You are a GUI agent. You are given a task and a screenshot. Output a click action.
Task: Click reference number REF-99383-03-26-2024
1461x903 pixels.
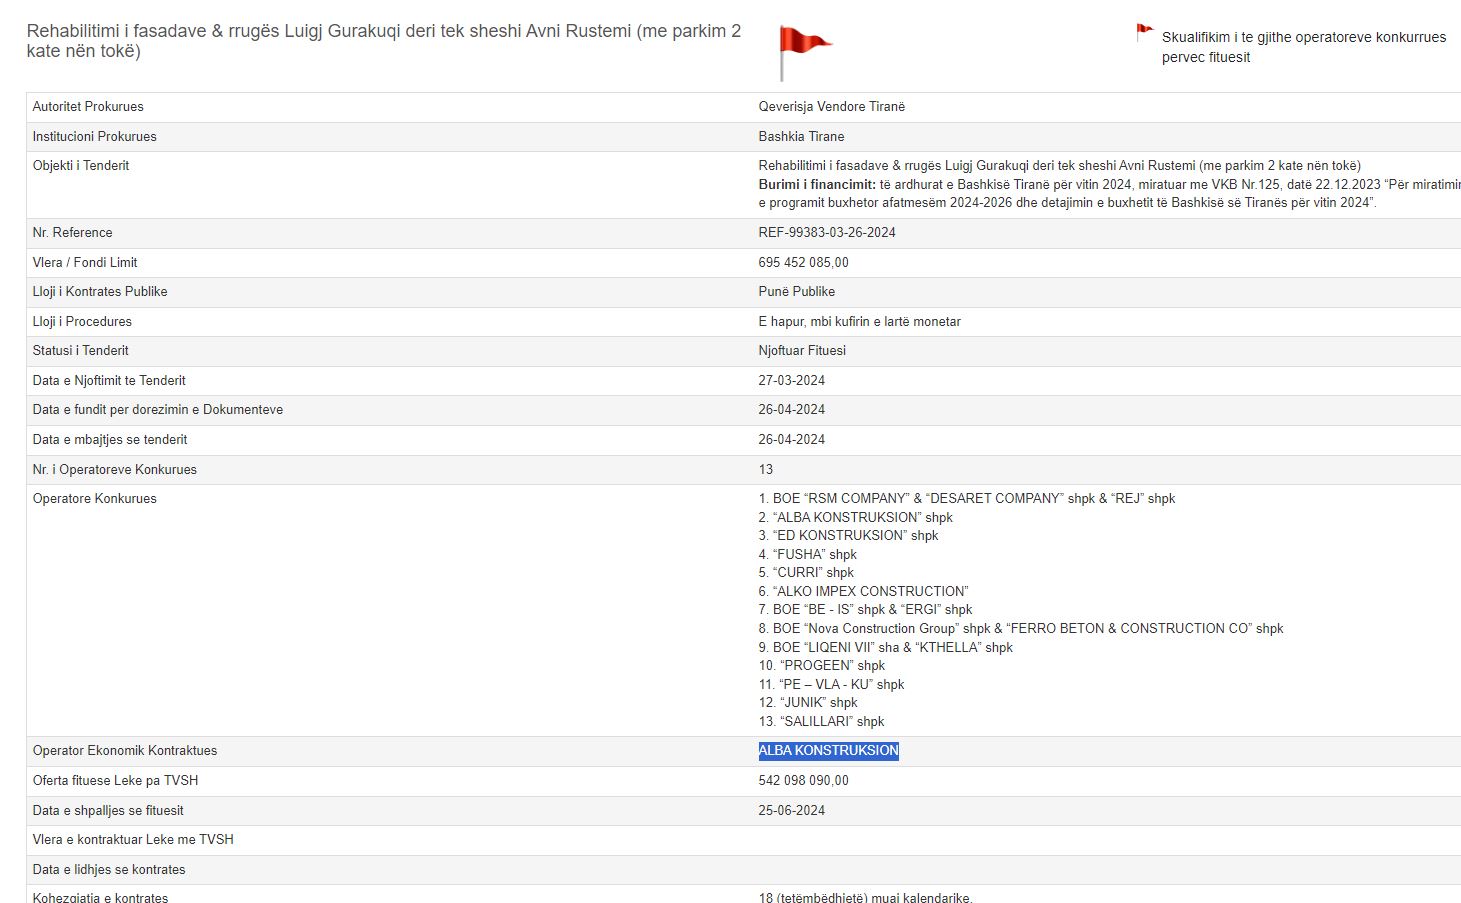(x=827, y=233)
